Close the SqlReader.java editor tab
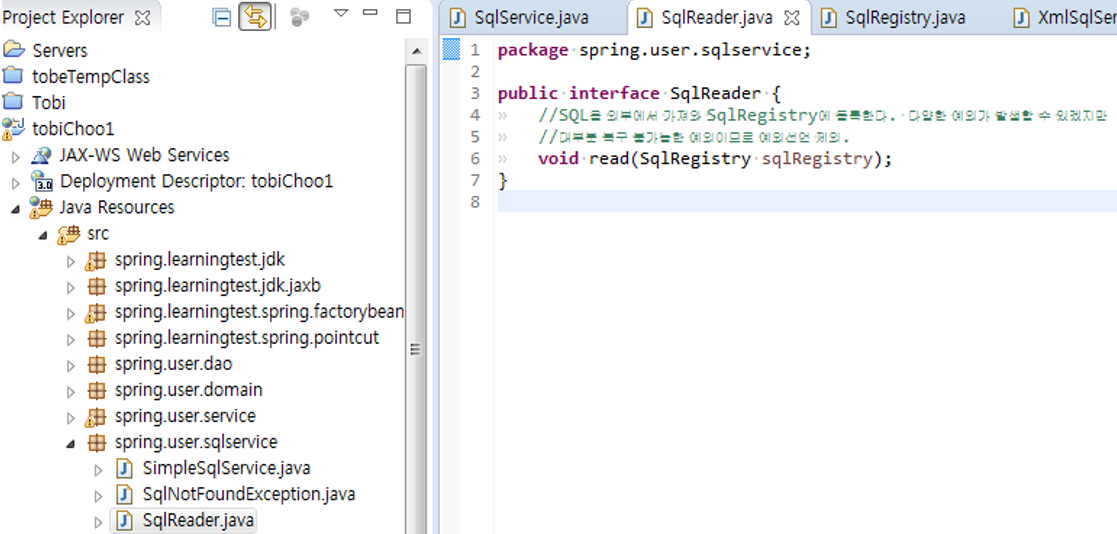The image size is (1117, 534). coord(791,19)
